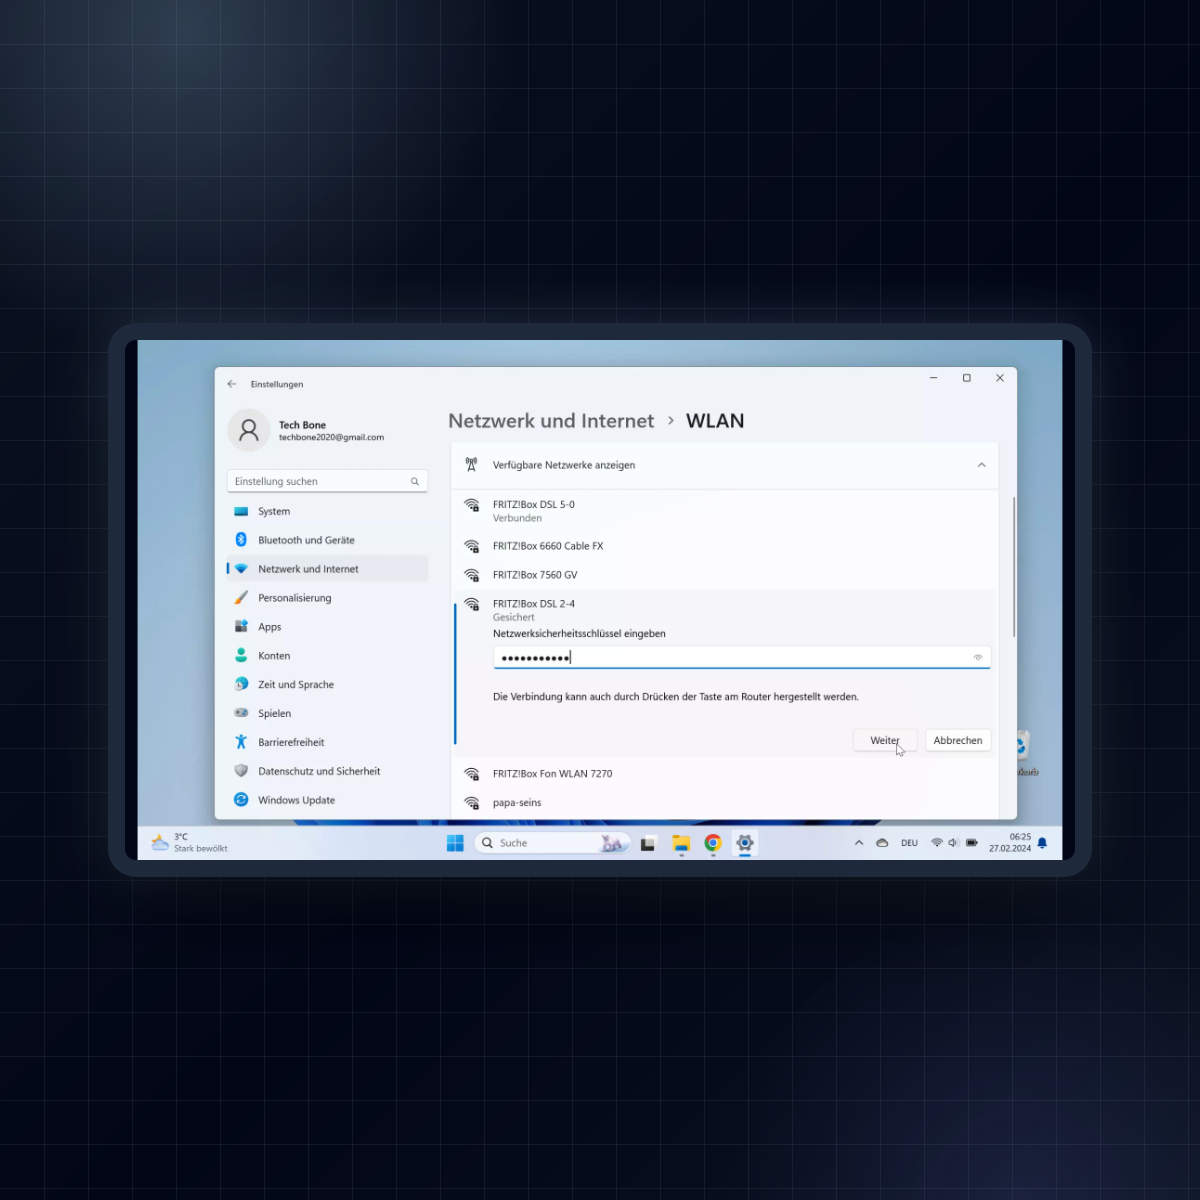Click Netzwerk und Internet breadcrumb
The width and height of the screenshot is (1200, 1200).
point(551,421)
